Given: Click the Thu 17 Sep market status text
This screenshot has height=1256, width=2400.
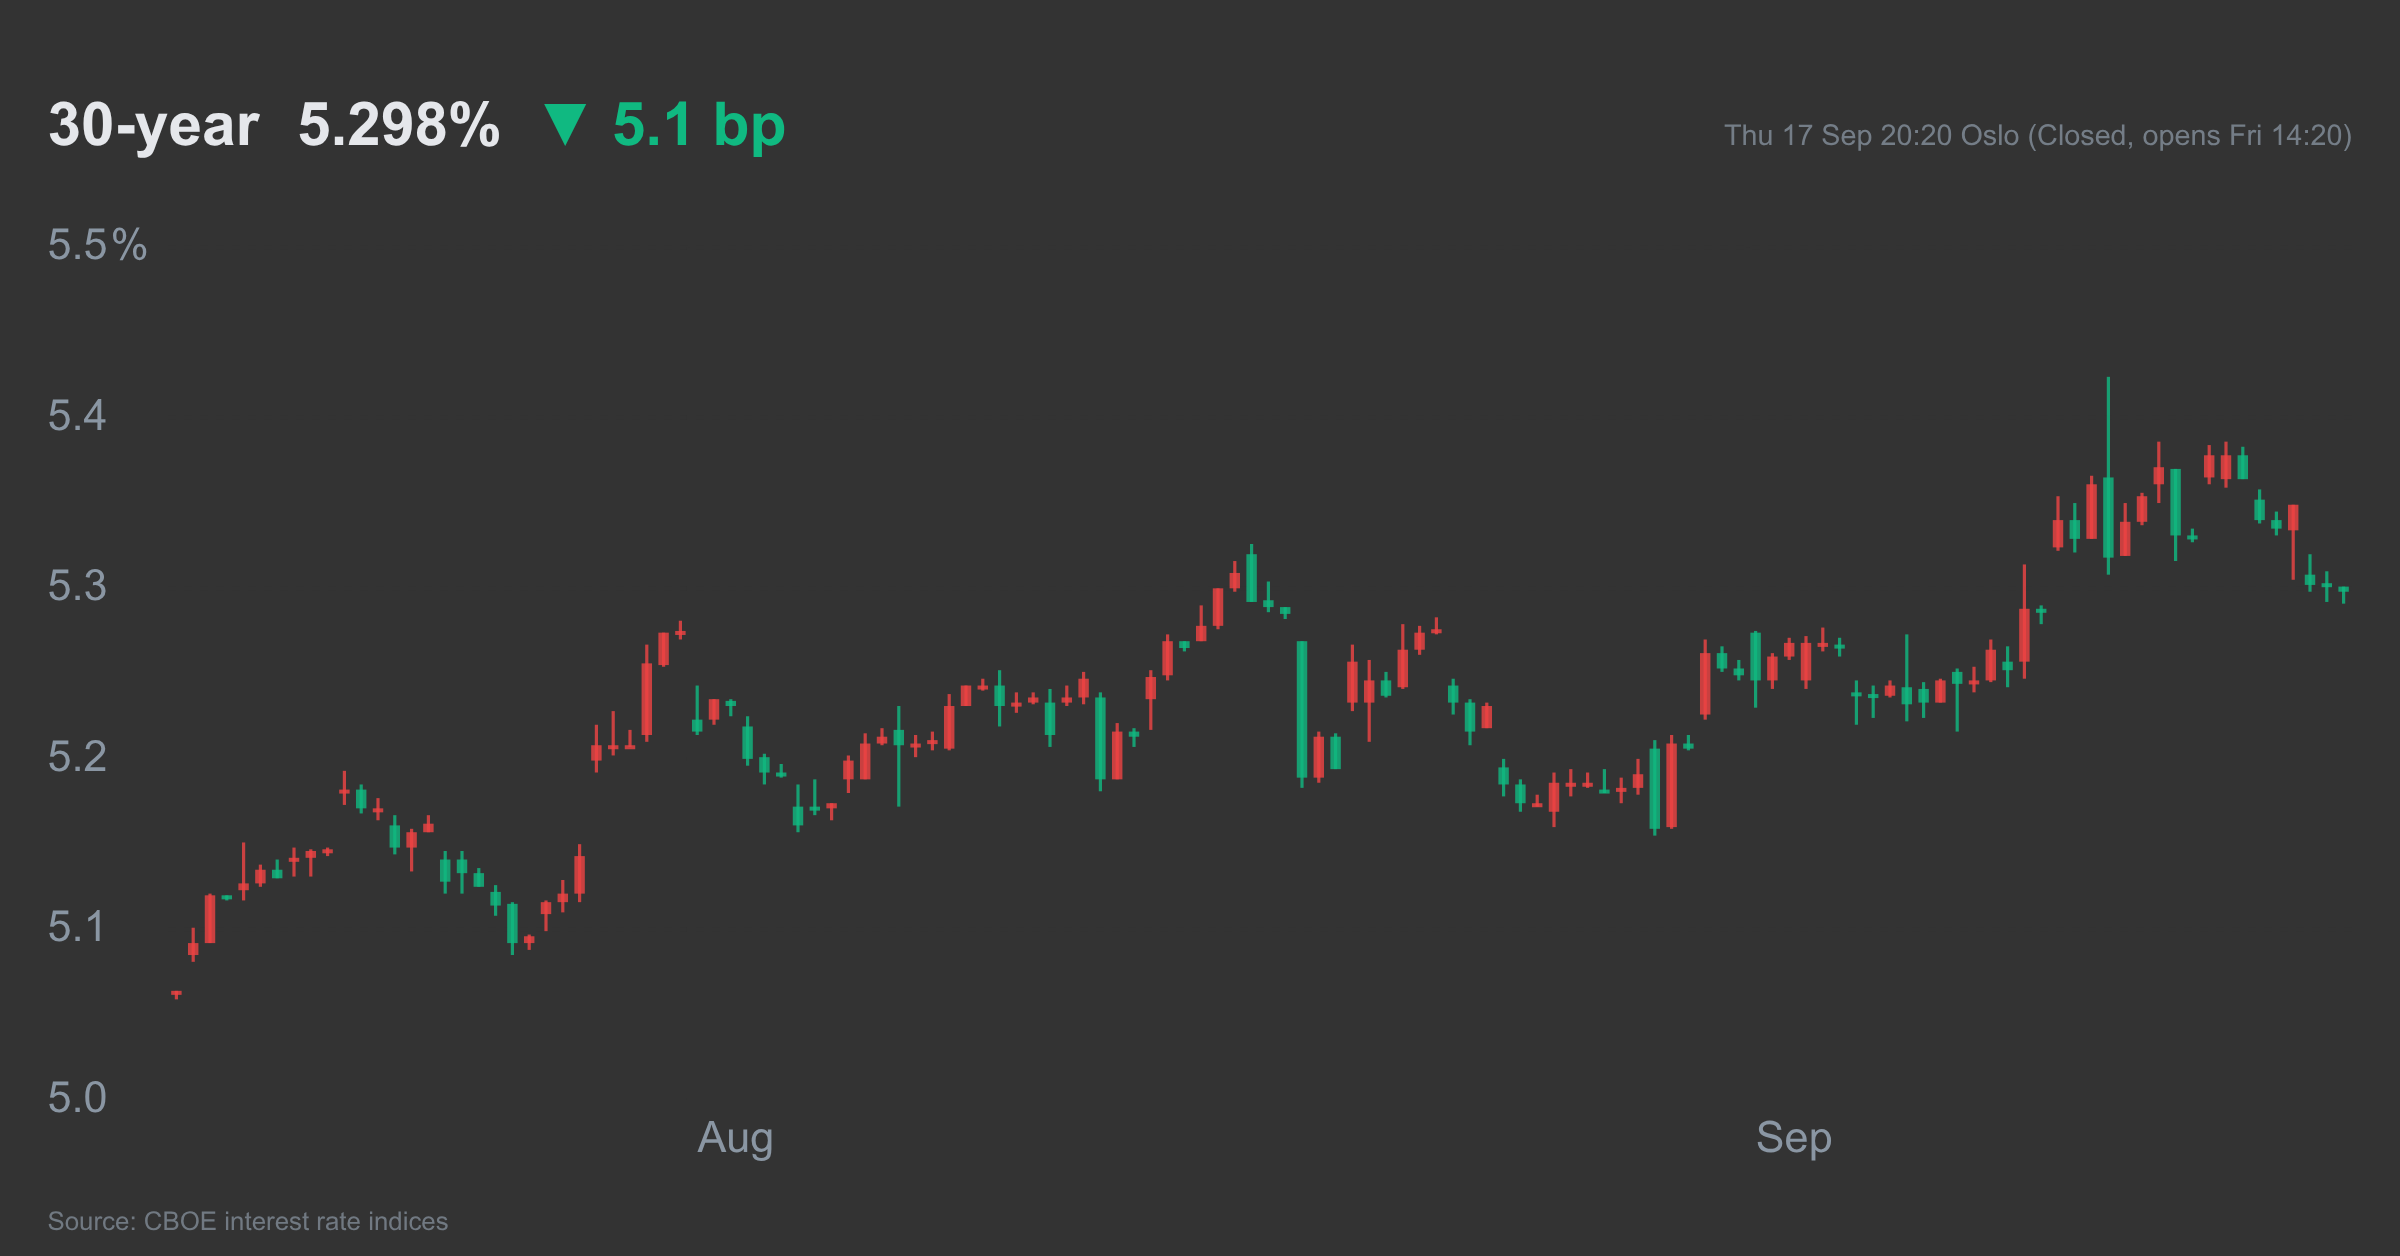Looking at the screenshot, I should point(2038,136).
